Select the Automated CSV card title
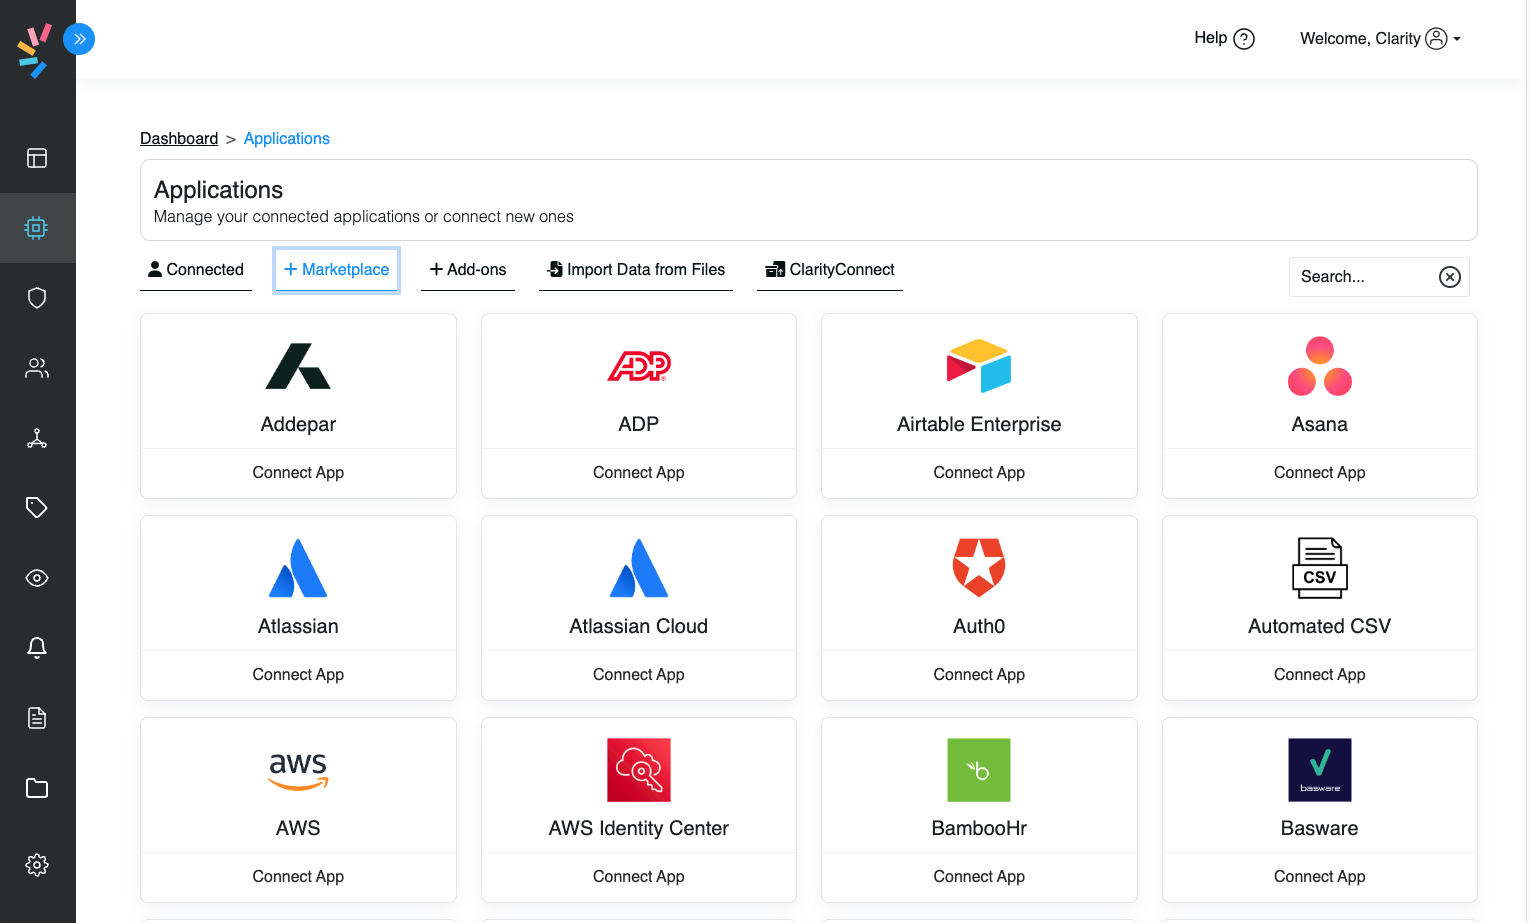Image resolution: width=1529 pixels, height=923 pixels. click(1320, 626)
